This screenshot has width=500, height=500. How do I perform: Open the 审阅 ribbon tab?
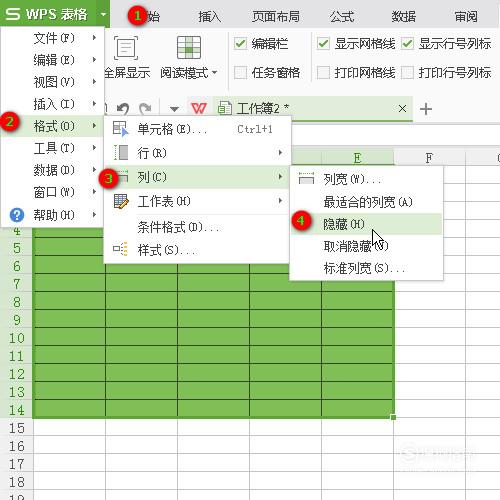466,16
